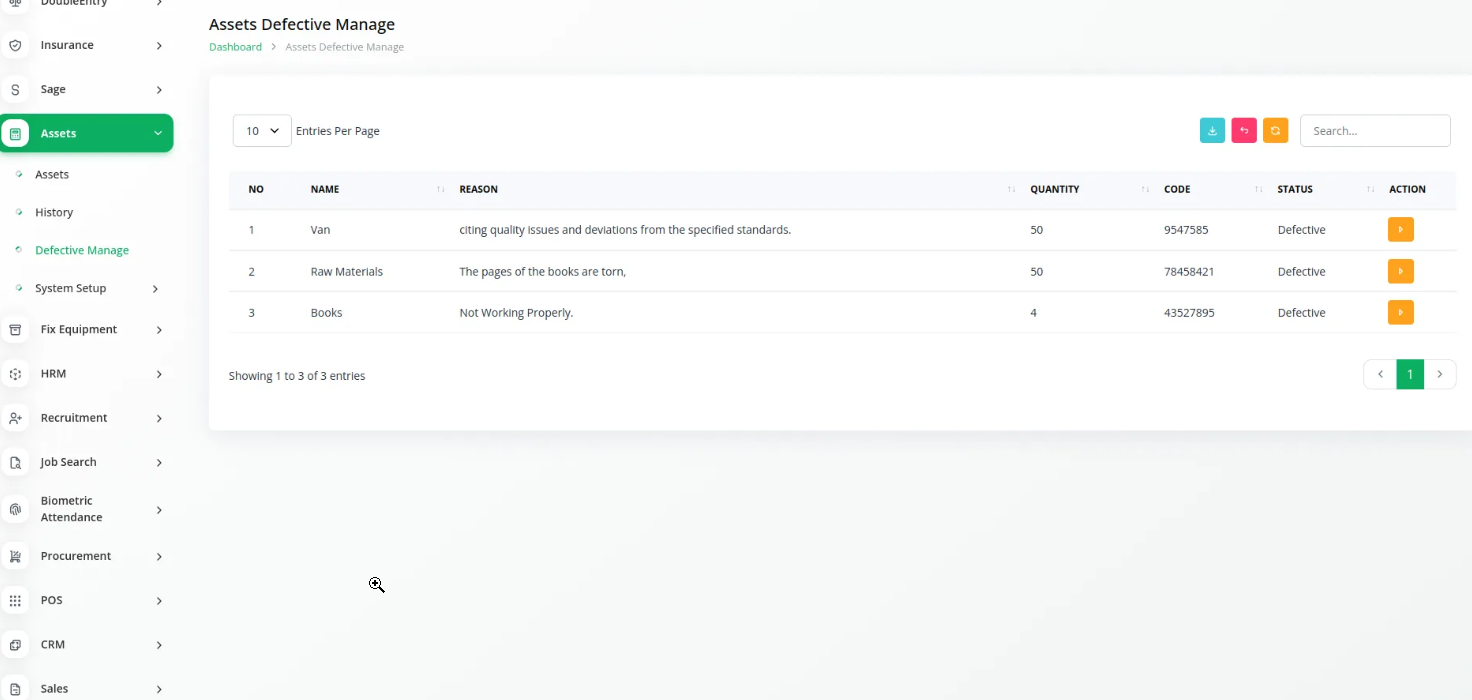The image size is (1472, 700).
Task: Click the action button for Books row
Action: coord(1400,313)
